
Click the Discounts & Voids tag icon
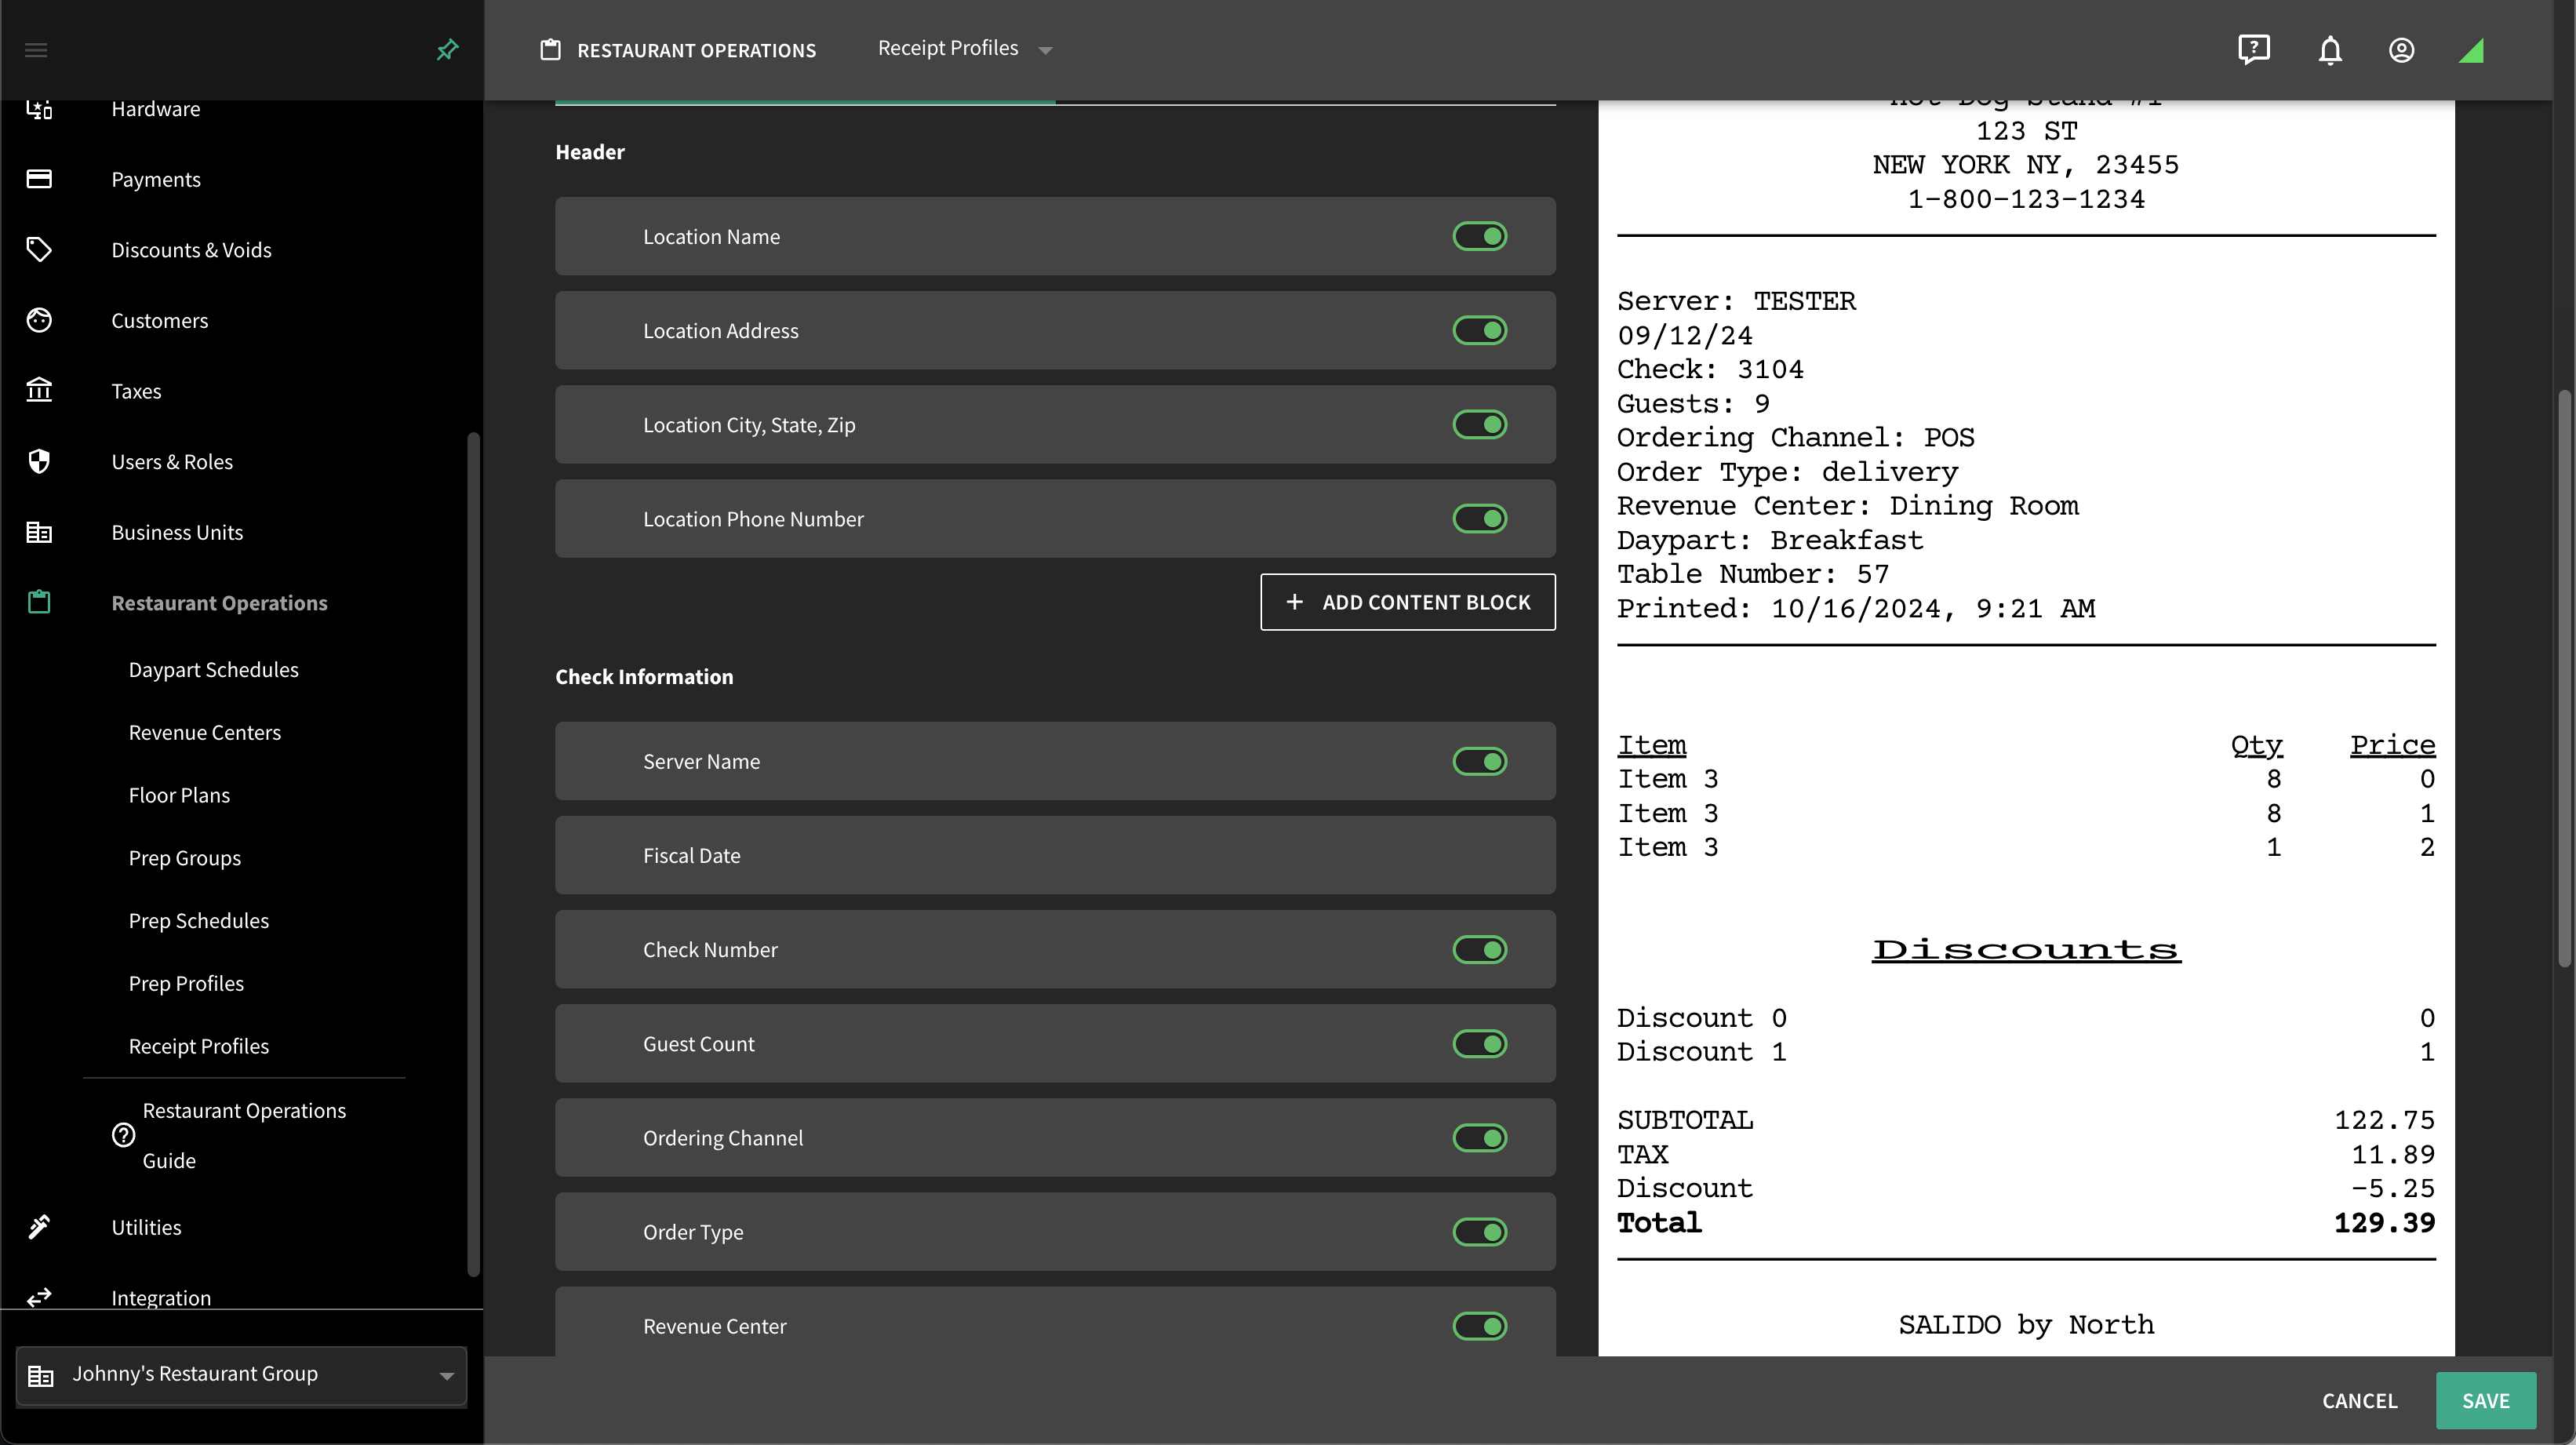point(39,250)
